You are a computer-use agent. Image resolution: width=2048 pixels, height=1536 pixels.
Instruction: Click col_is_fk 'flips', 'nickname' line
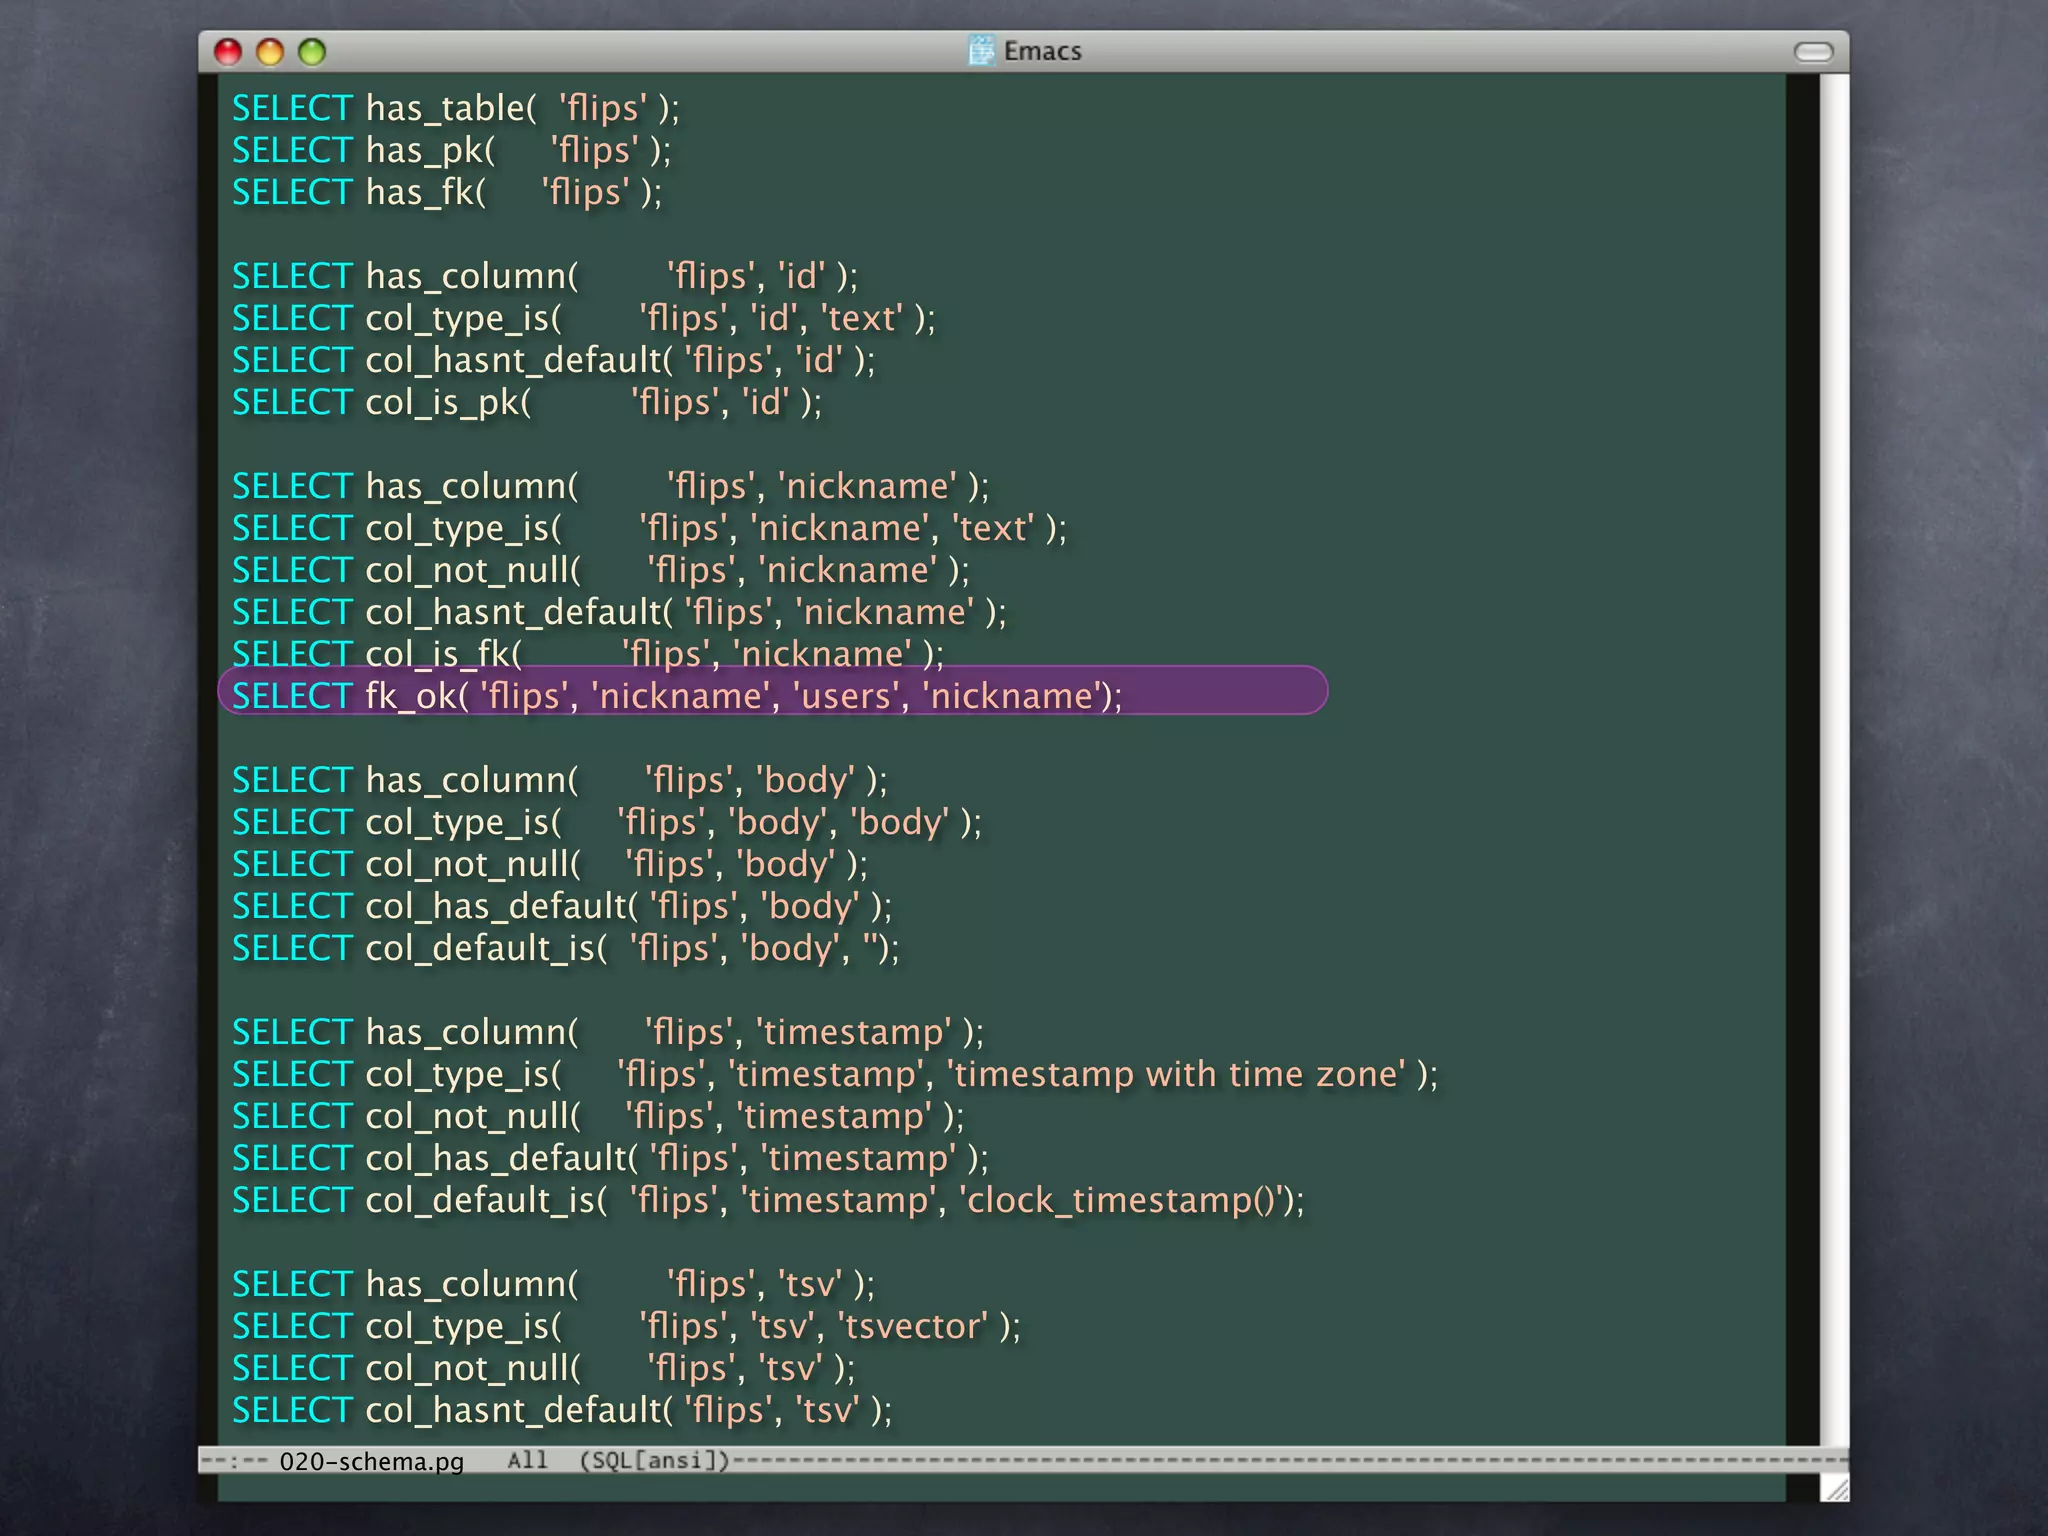point(588,654)
